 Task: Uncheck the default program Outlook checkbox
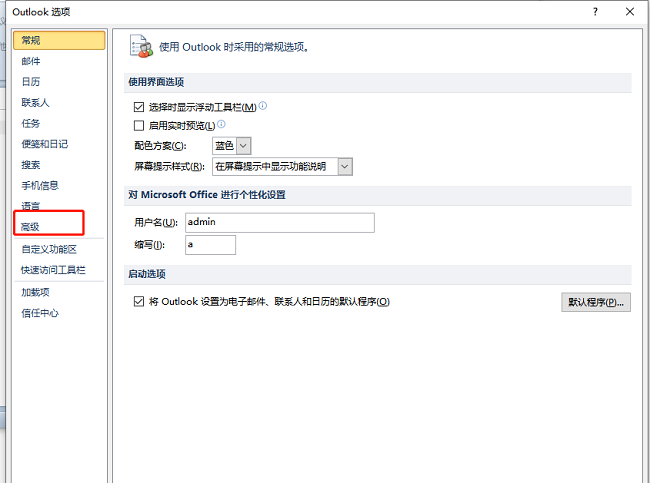[x=139, y=301]
